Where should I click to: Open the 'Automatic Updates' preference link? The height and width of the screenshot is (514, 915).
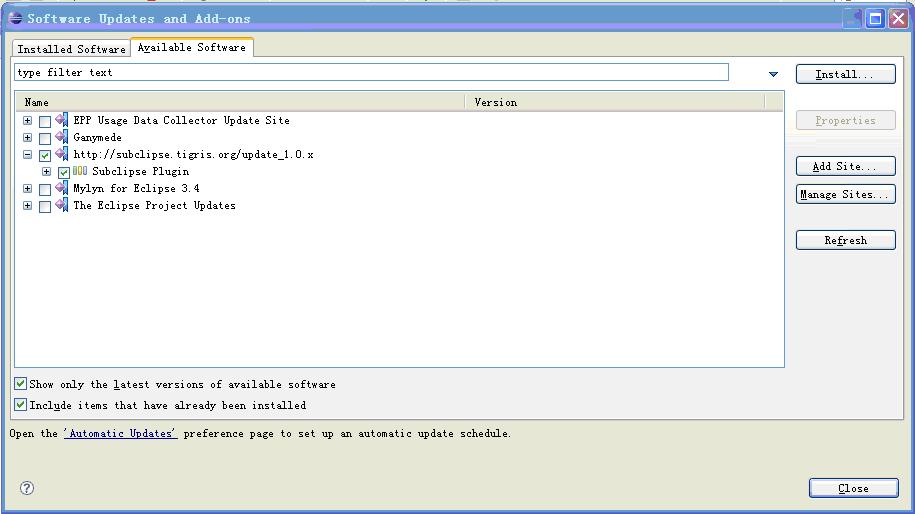click(120, 433)
